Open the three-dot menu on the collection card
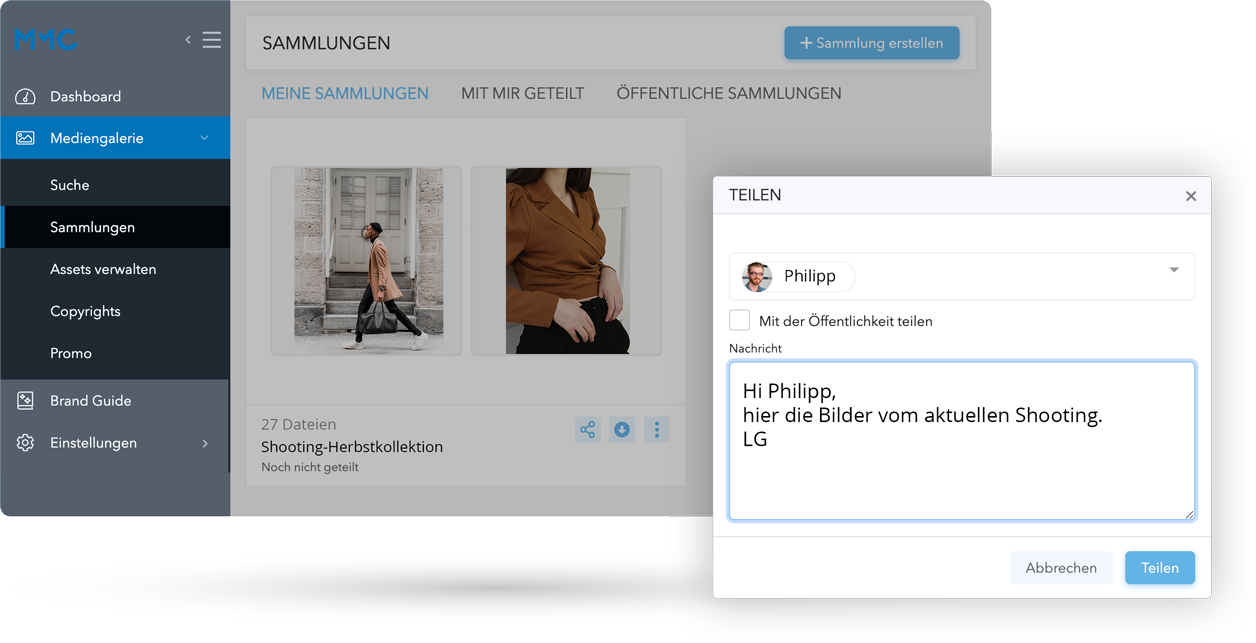Viewport: 1256px width, 643px height. (x=656, y=429)
